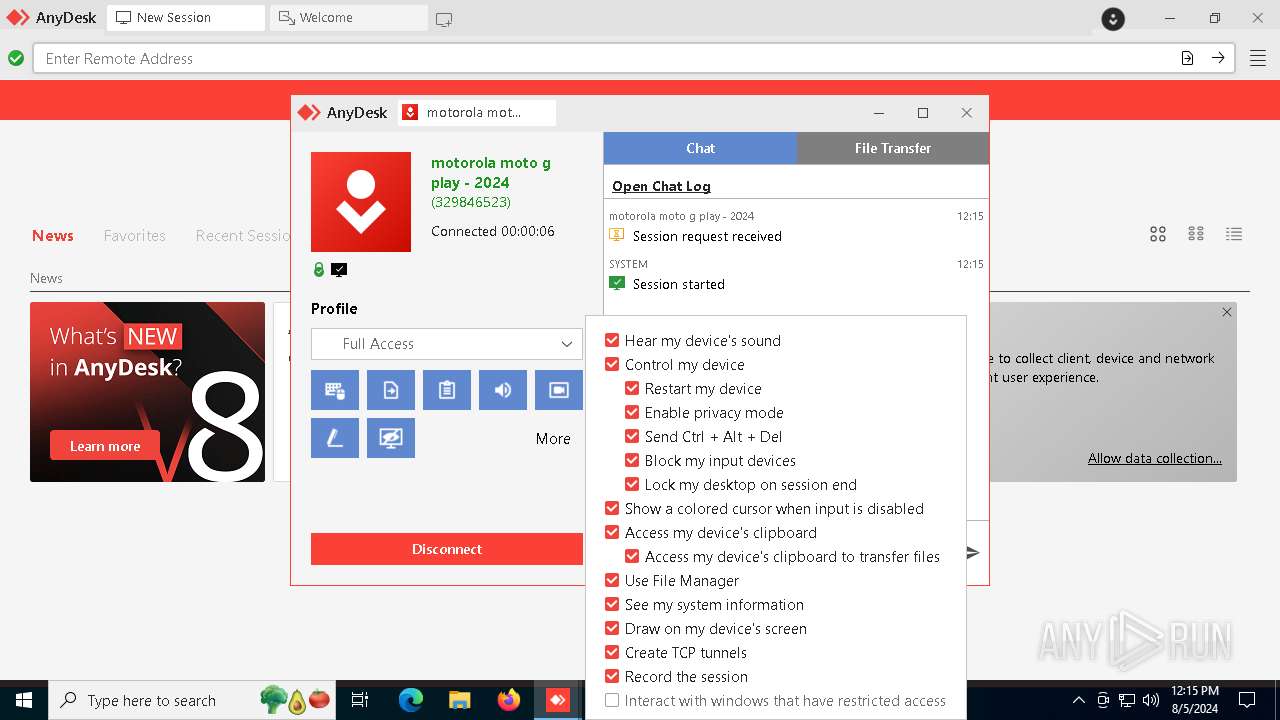Click AnyDesk taskbar icon

coord(558,700)
